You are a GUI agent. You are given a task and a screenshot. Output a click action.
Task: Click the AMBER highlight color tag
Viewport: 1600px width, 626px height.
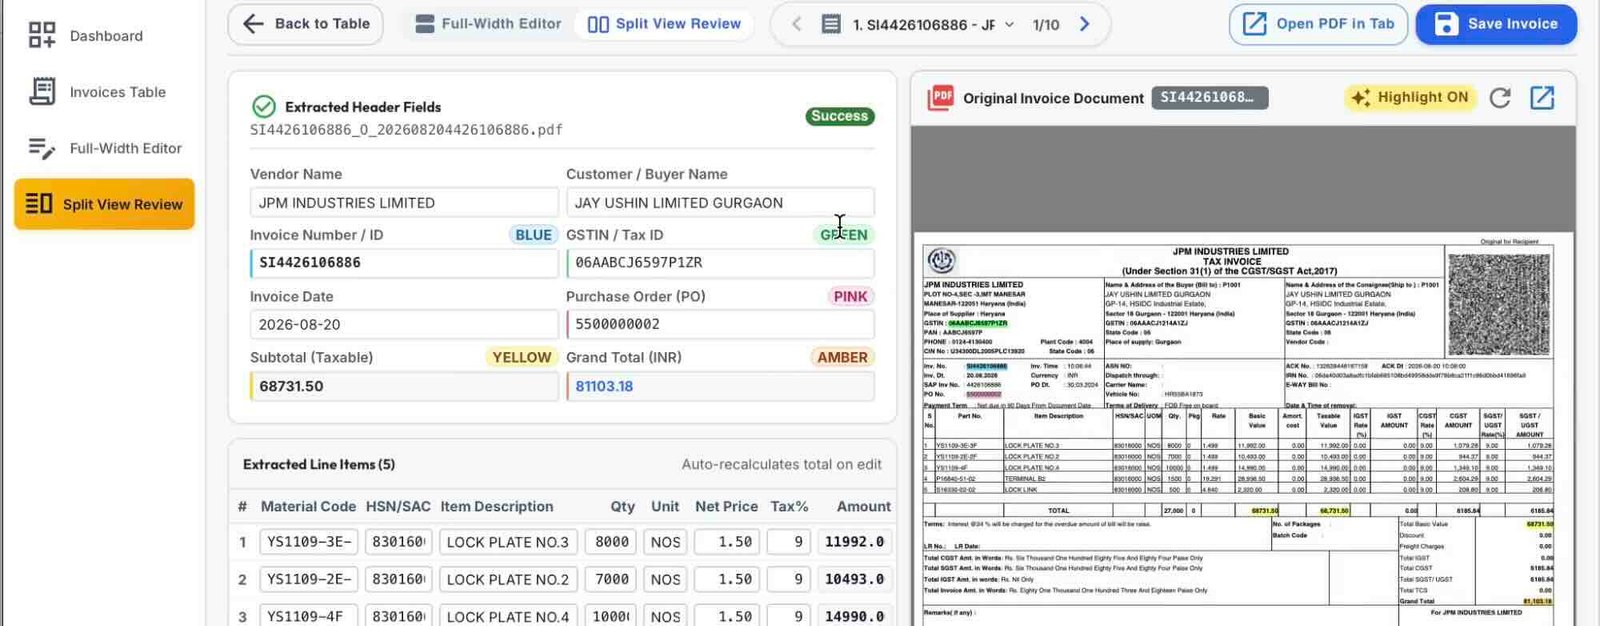(x=842, y=357)
